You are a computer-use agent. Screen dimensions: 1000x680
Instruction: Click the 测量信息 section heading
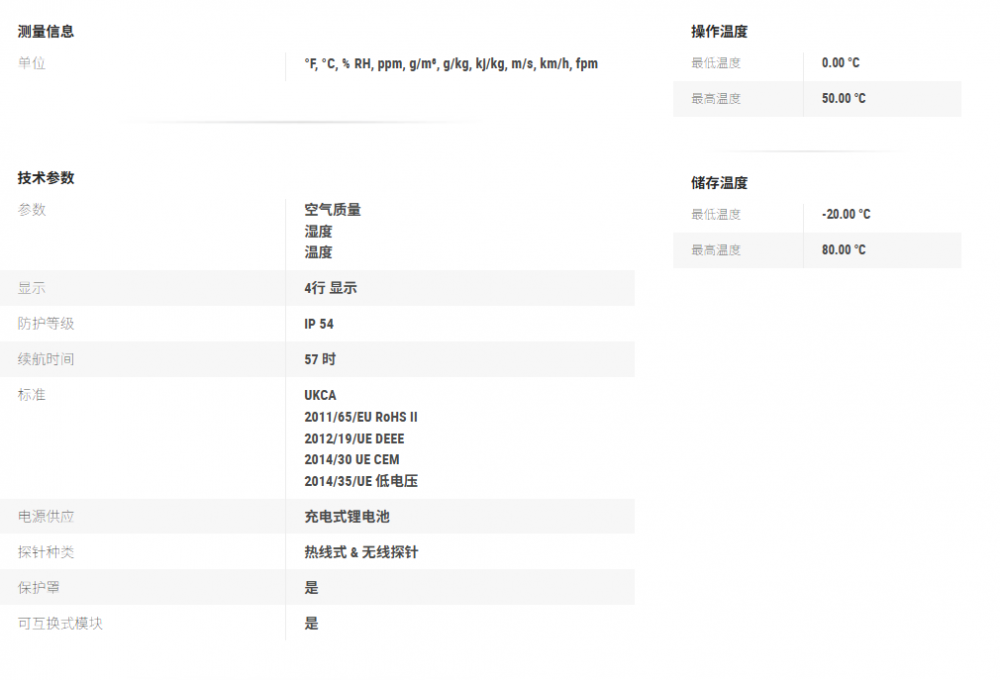(46, 31)
